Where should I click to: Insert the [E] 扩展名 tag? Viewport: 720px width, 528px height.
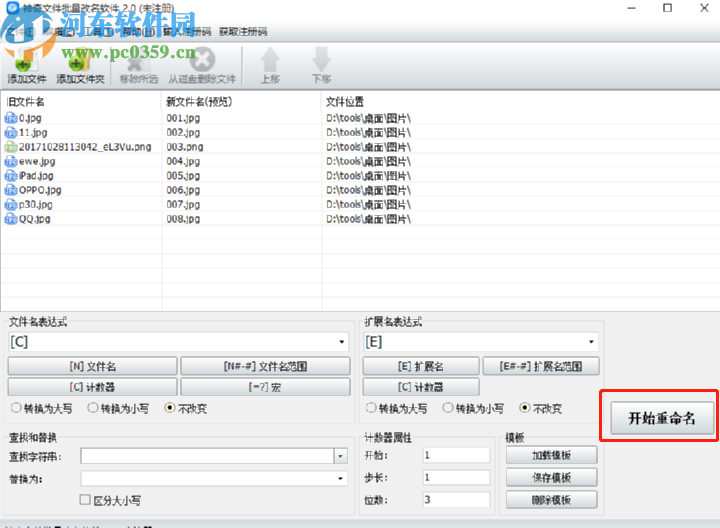421,366
